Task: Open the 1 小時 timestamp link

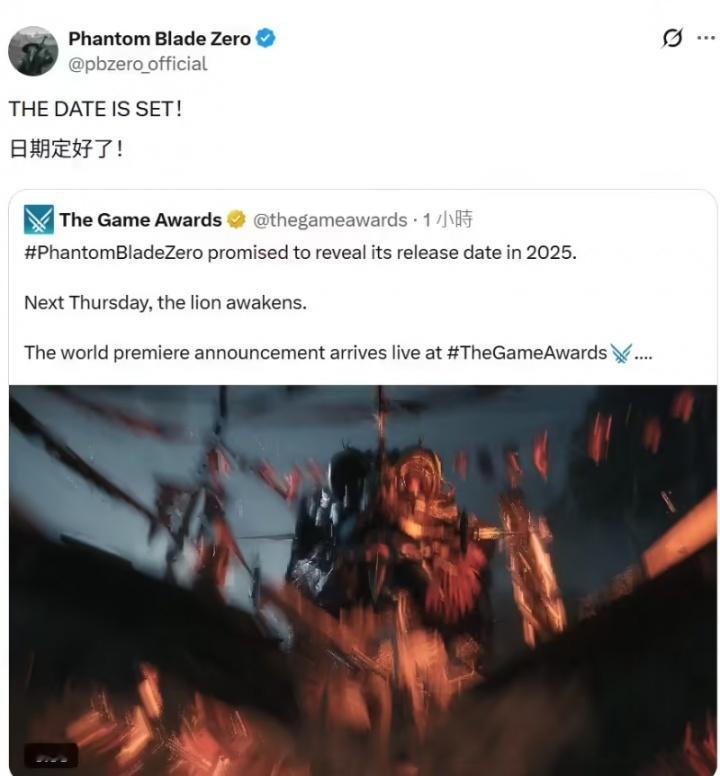Action: pyautogui.click(x=448, y=219)
